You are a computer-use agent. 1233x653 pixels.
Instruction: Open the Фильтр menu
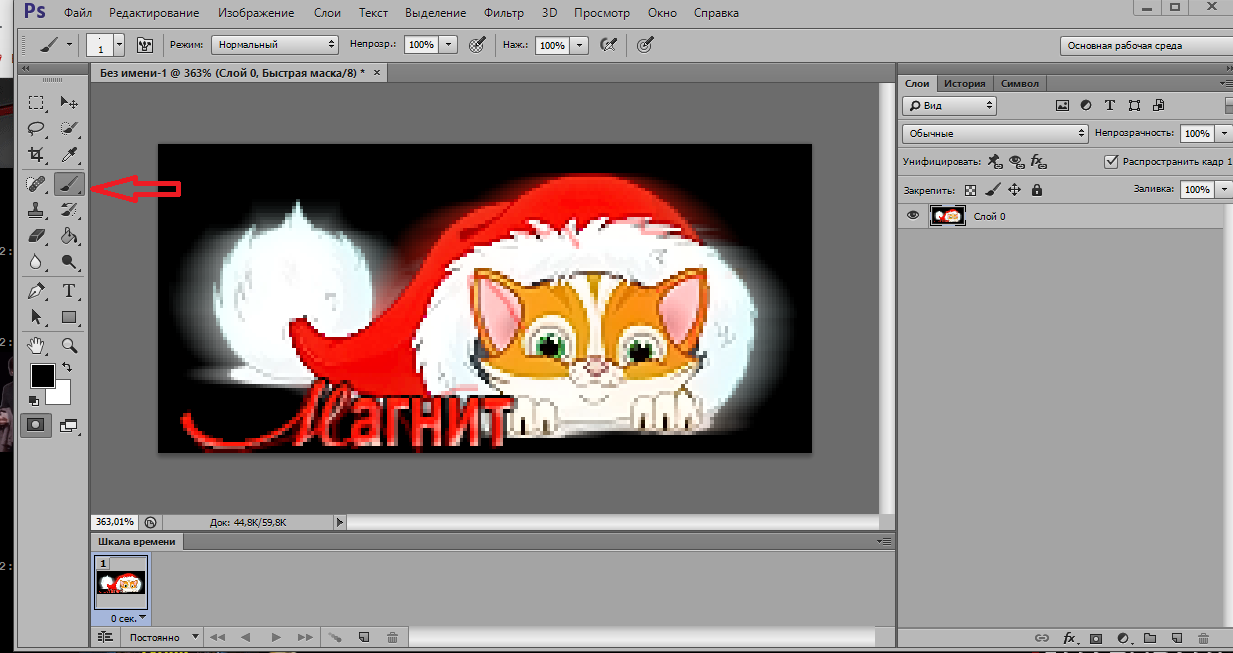503,13
